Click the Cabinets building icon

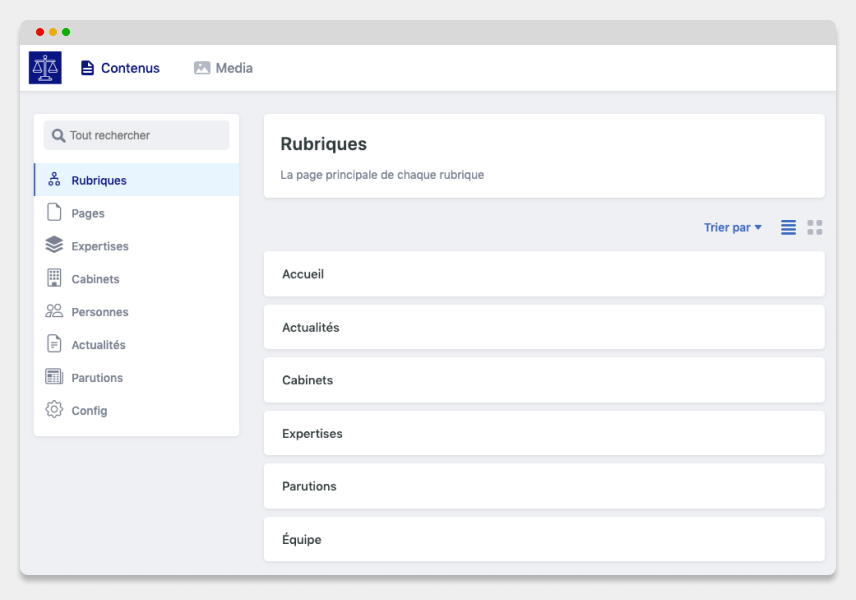click(x=54, y=278)
